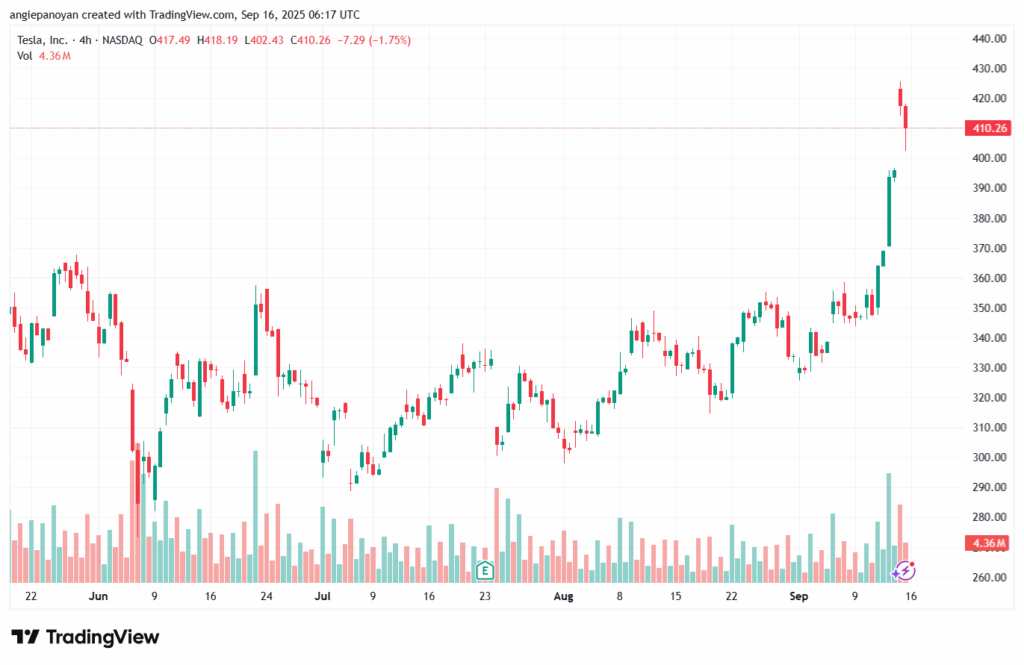Open the purple lightning flash icon
The image size is (1024, 665).
[904, 571]
